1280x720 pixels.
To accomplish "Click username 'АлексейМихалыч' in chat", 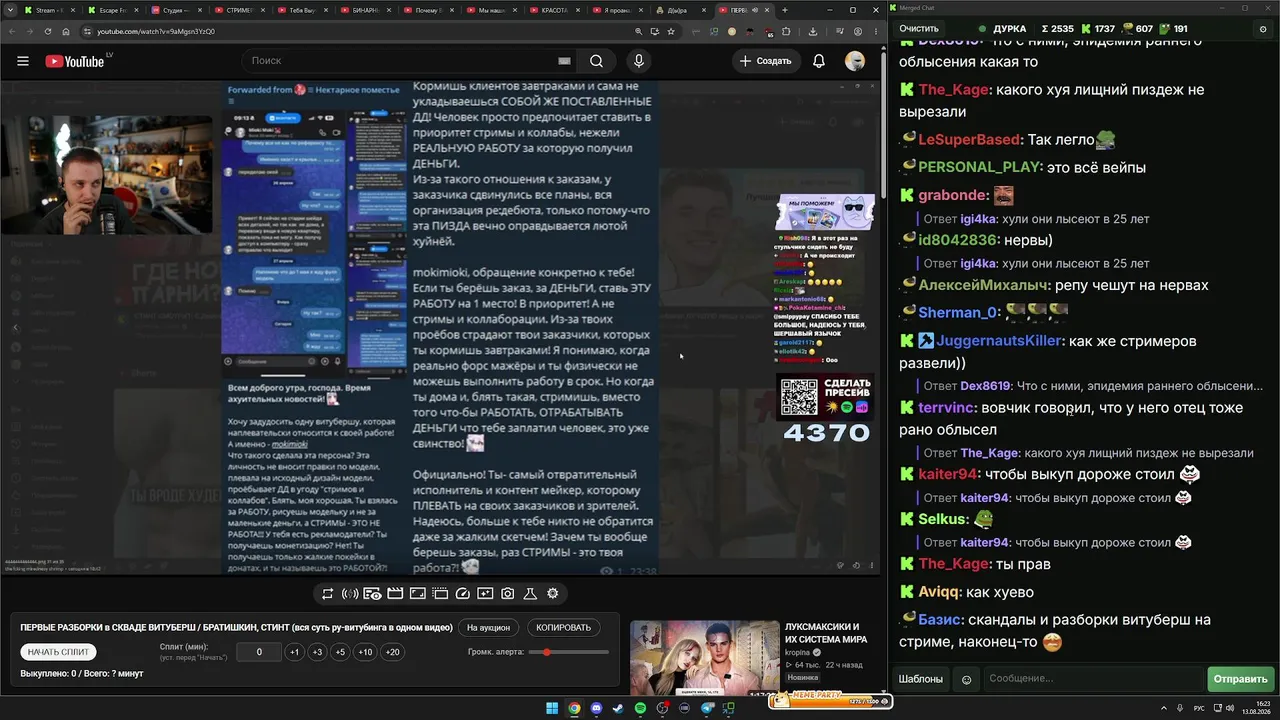I will [984, 285].
